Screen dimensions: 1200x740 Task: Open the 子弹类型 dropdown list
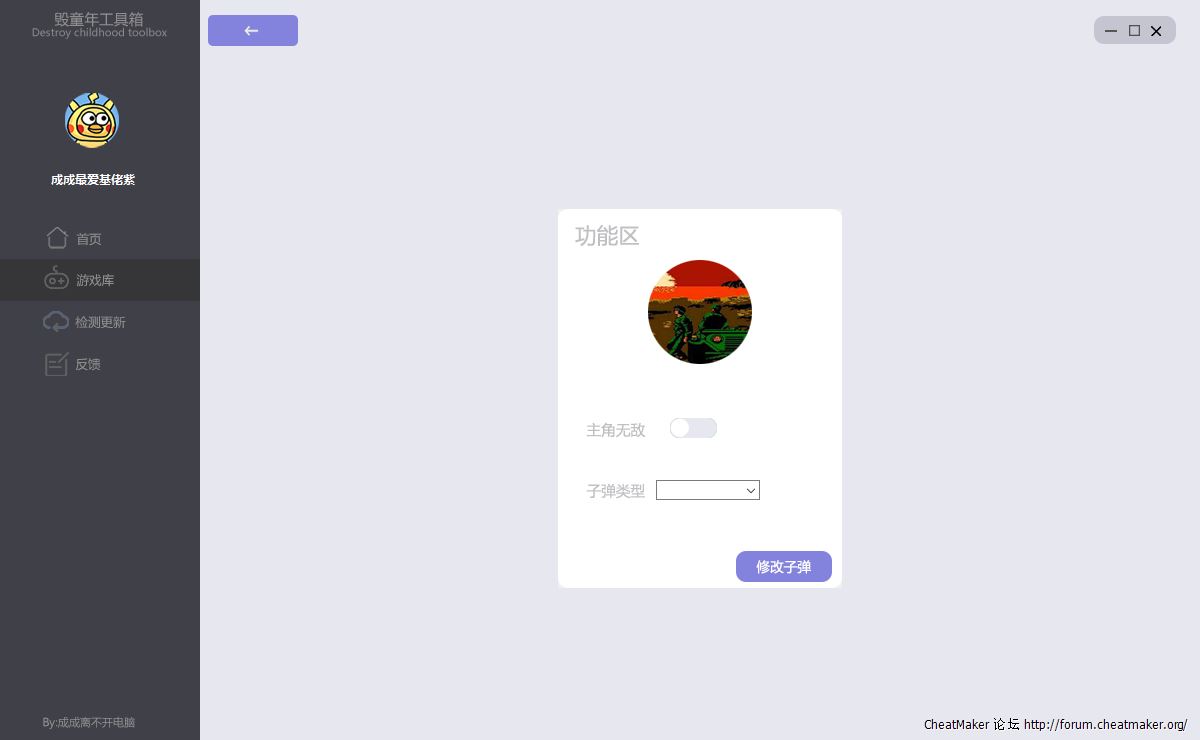click(708, 490)
